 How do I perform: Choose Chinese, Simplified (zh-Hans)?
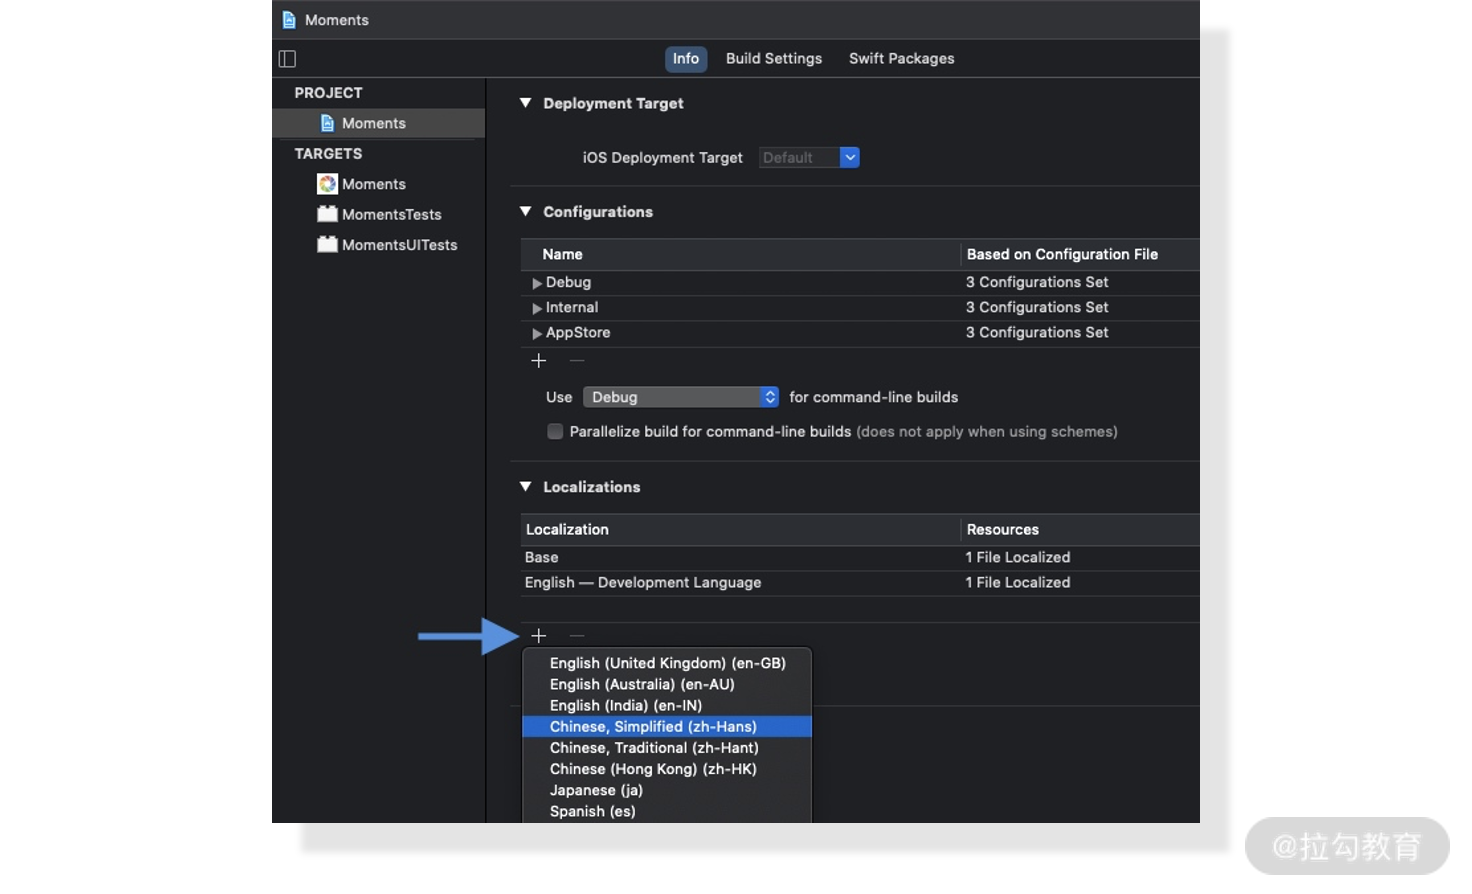pos(667,727)
